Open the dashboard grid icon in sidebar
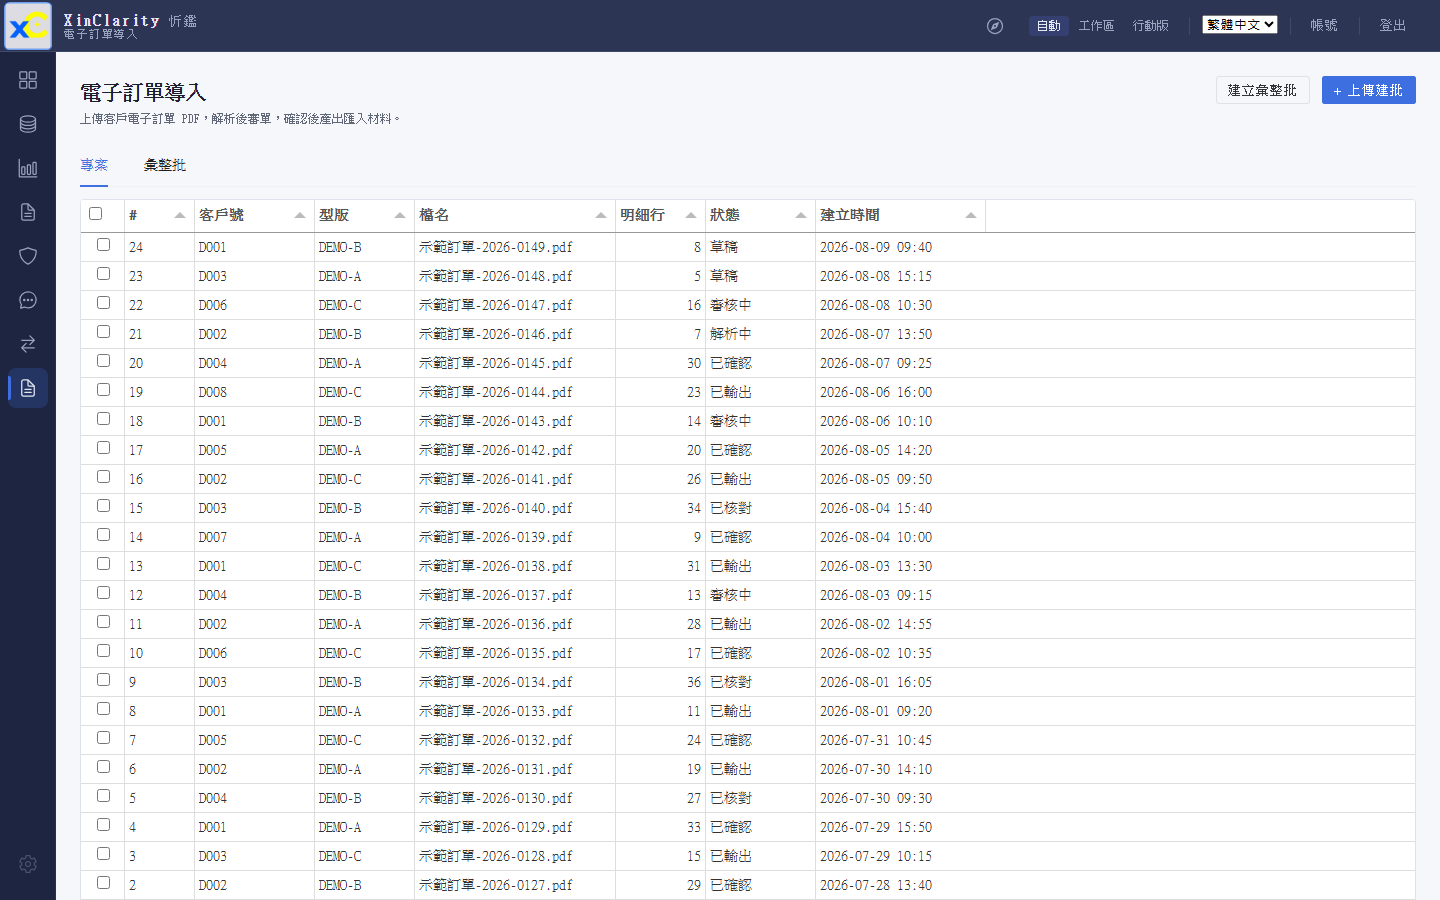The height and width of the screenshot is (900, 1440). pyautogui.click(x=28, y=80)
